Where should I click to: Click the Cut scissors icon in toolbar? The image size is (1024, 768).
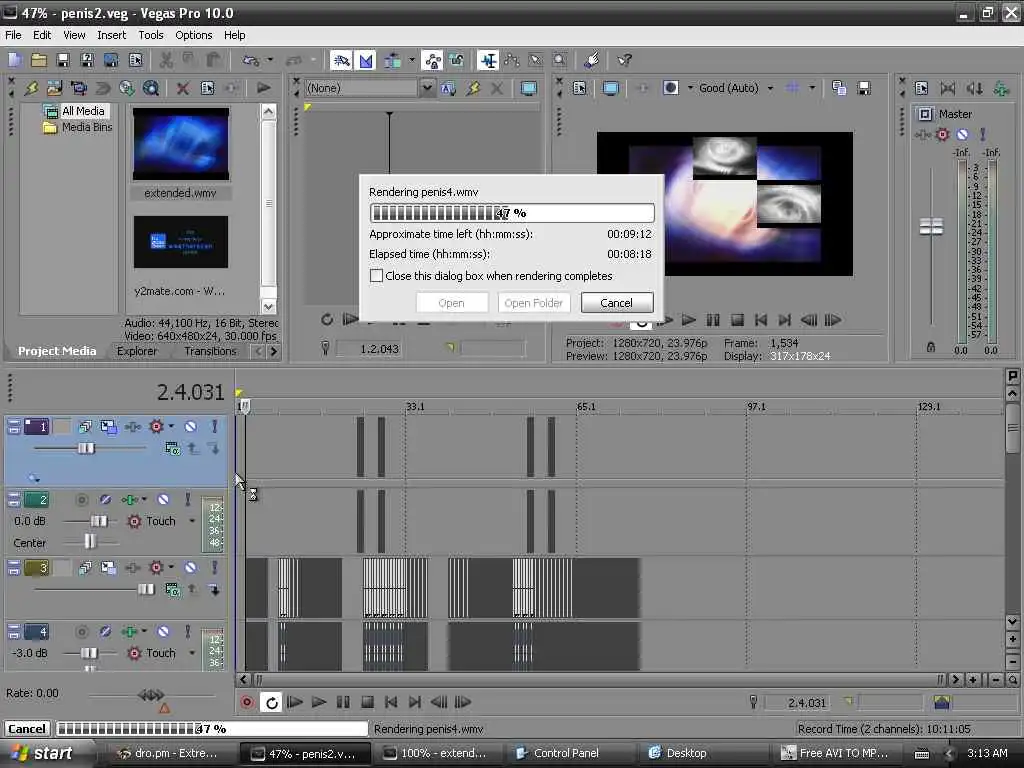[x=166, y=60]
